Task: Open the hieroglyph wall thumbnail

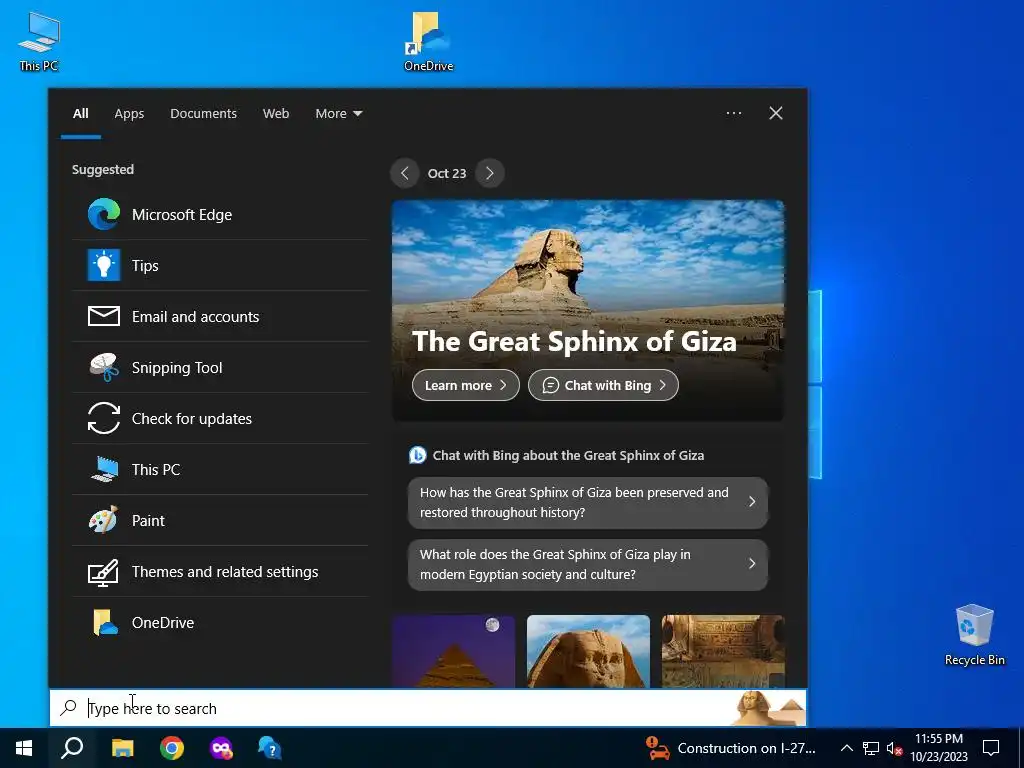Action: (723, 651)
